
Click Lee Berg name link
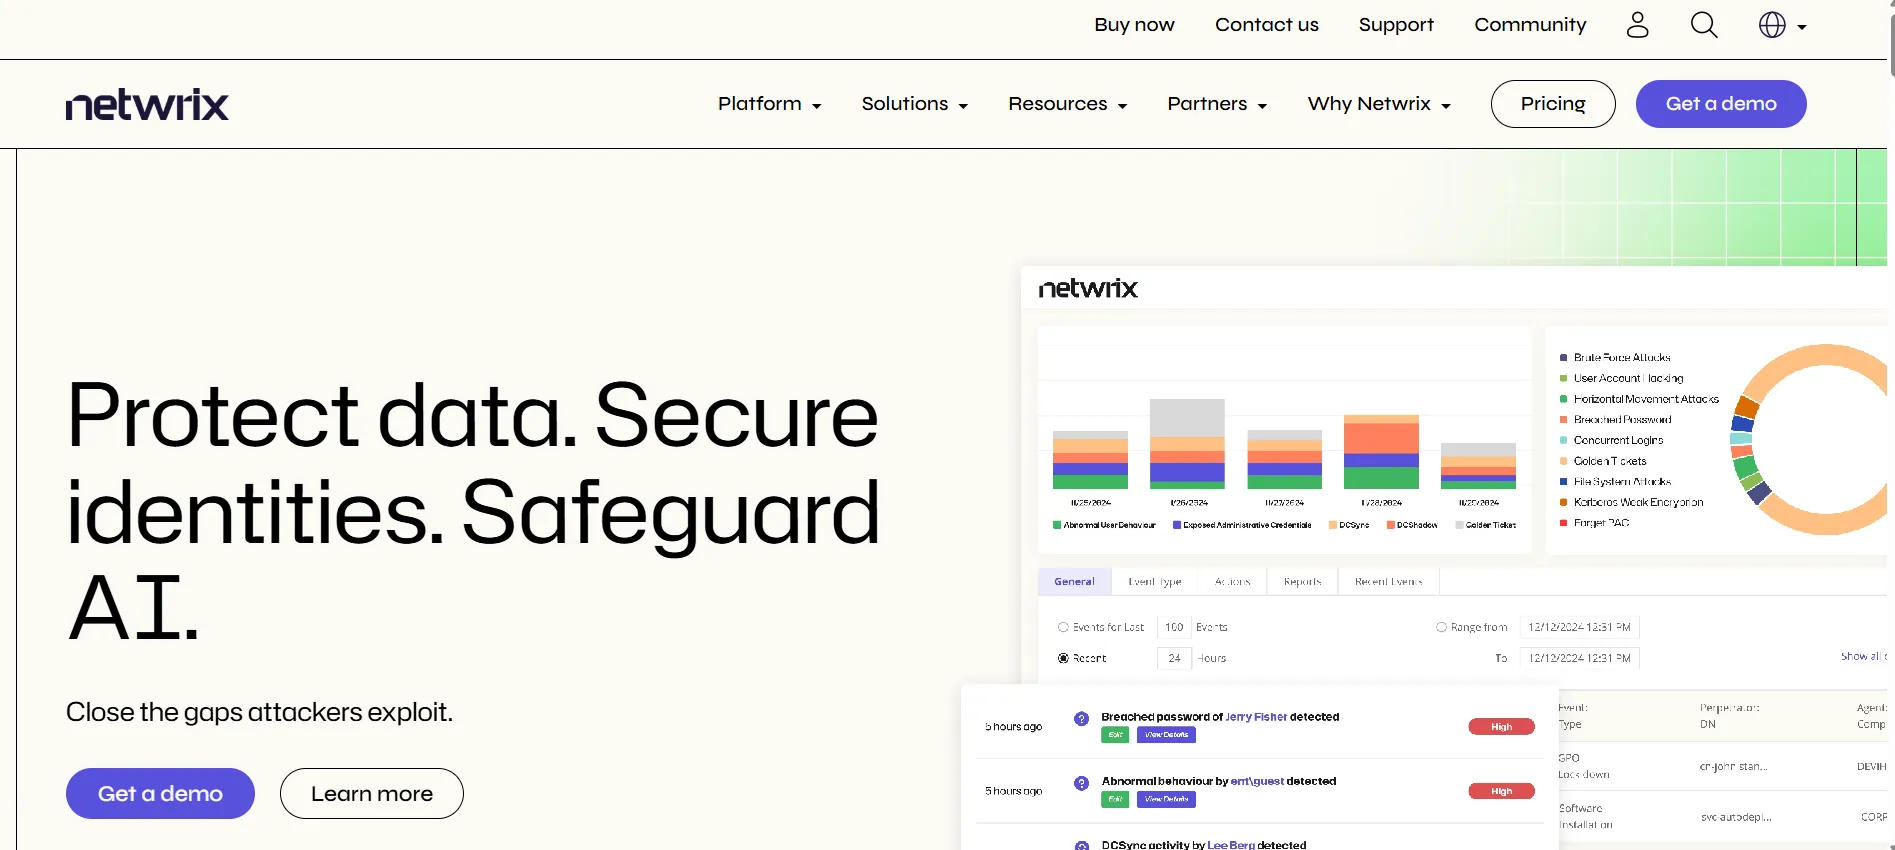tap(1231, 844)
